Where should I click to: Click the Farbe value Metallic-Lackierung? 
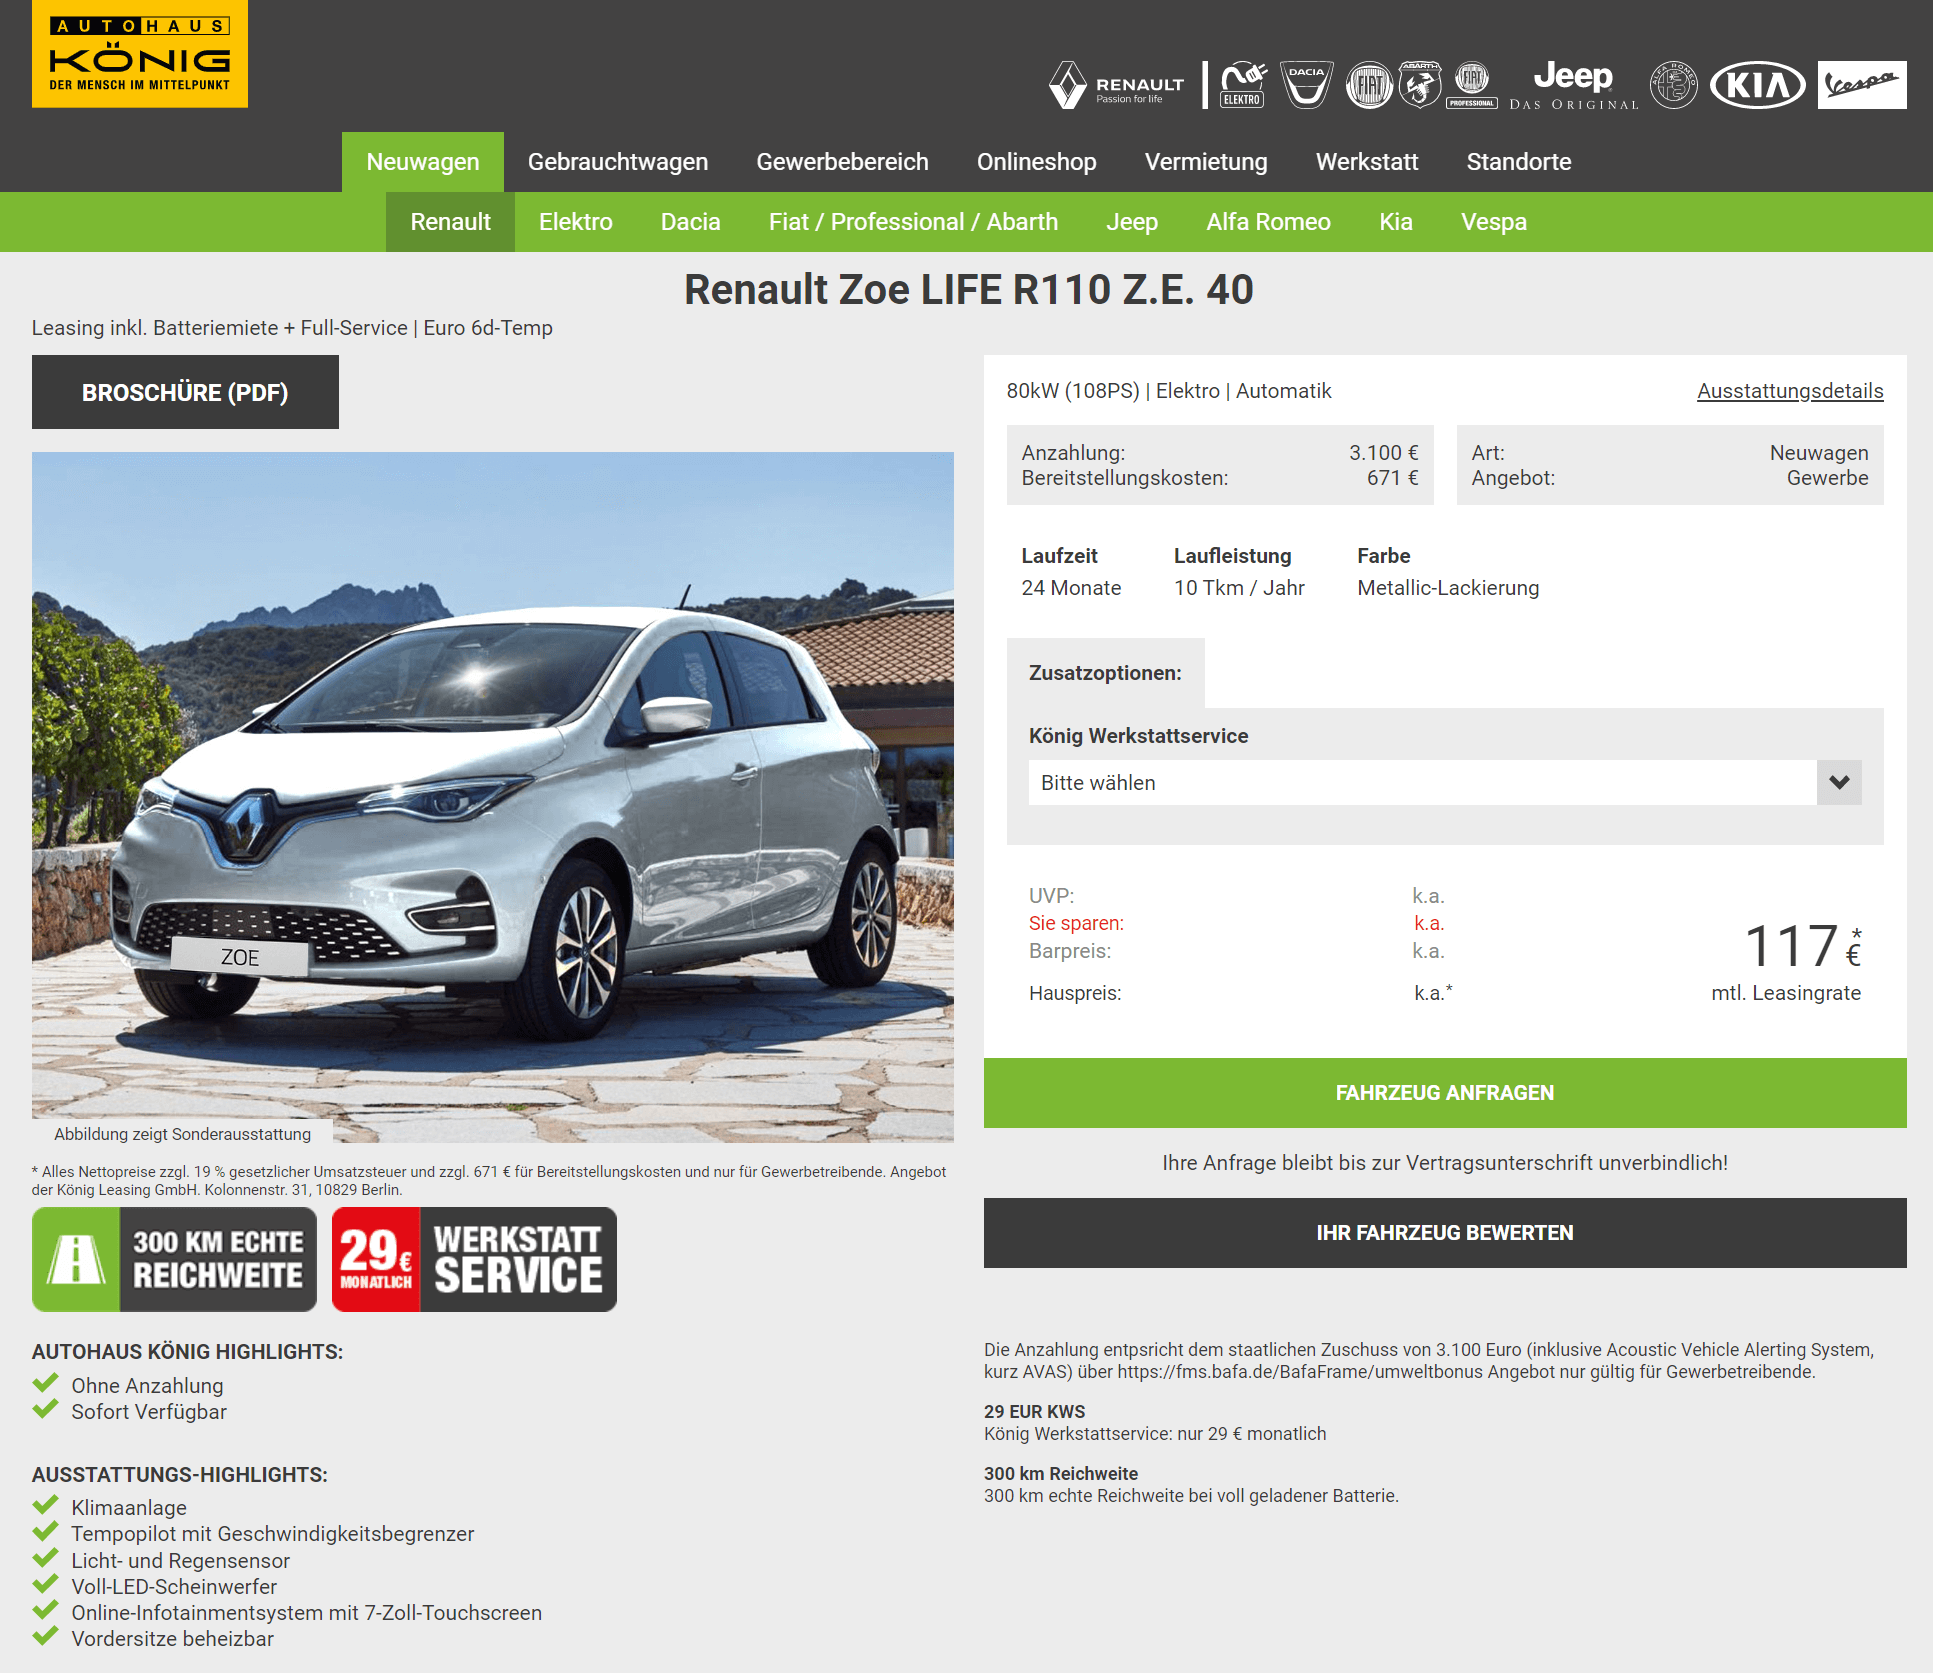tap(1448, 588)
